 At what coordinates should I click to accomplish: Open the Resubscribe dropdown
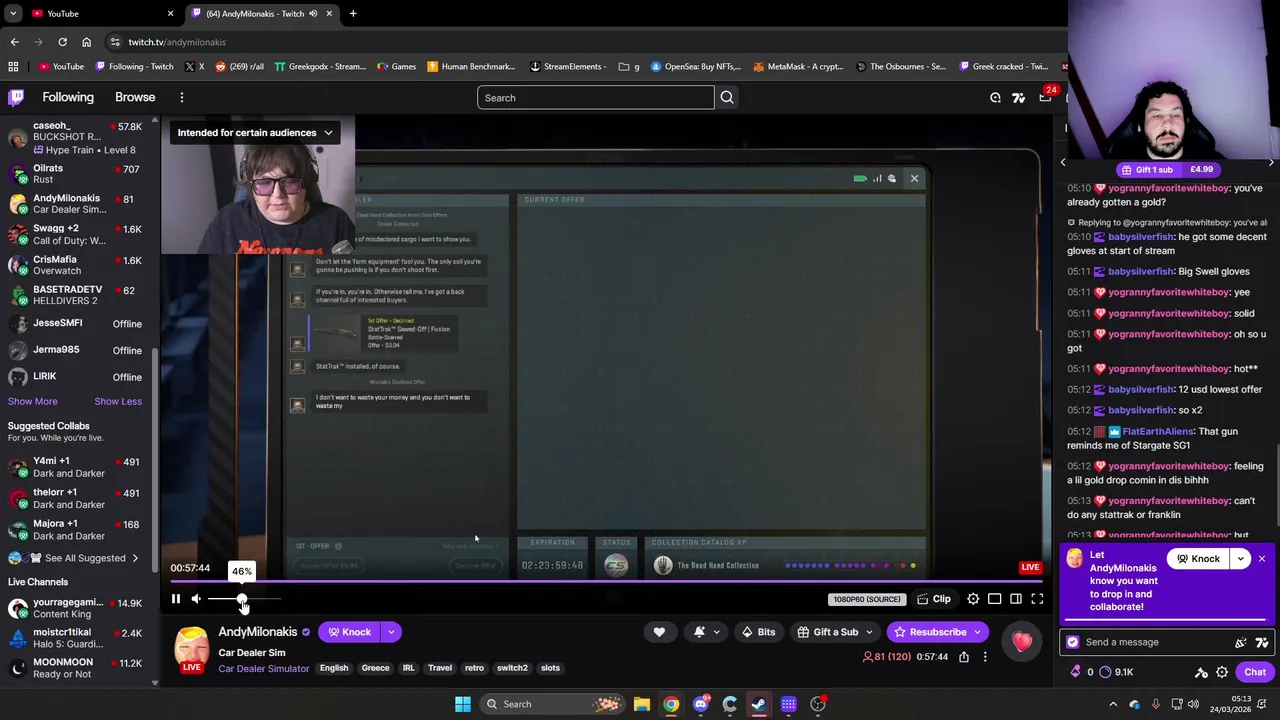pos(937,632)
